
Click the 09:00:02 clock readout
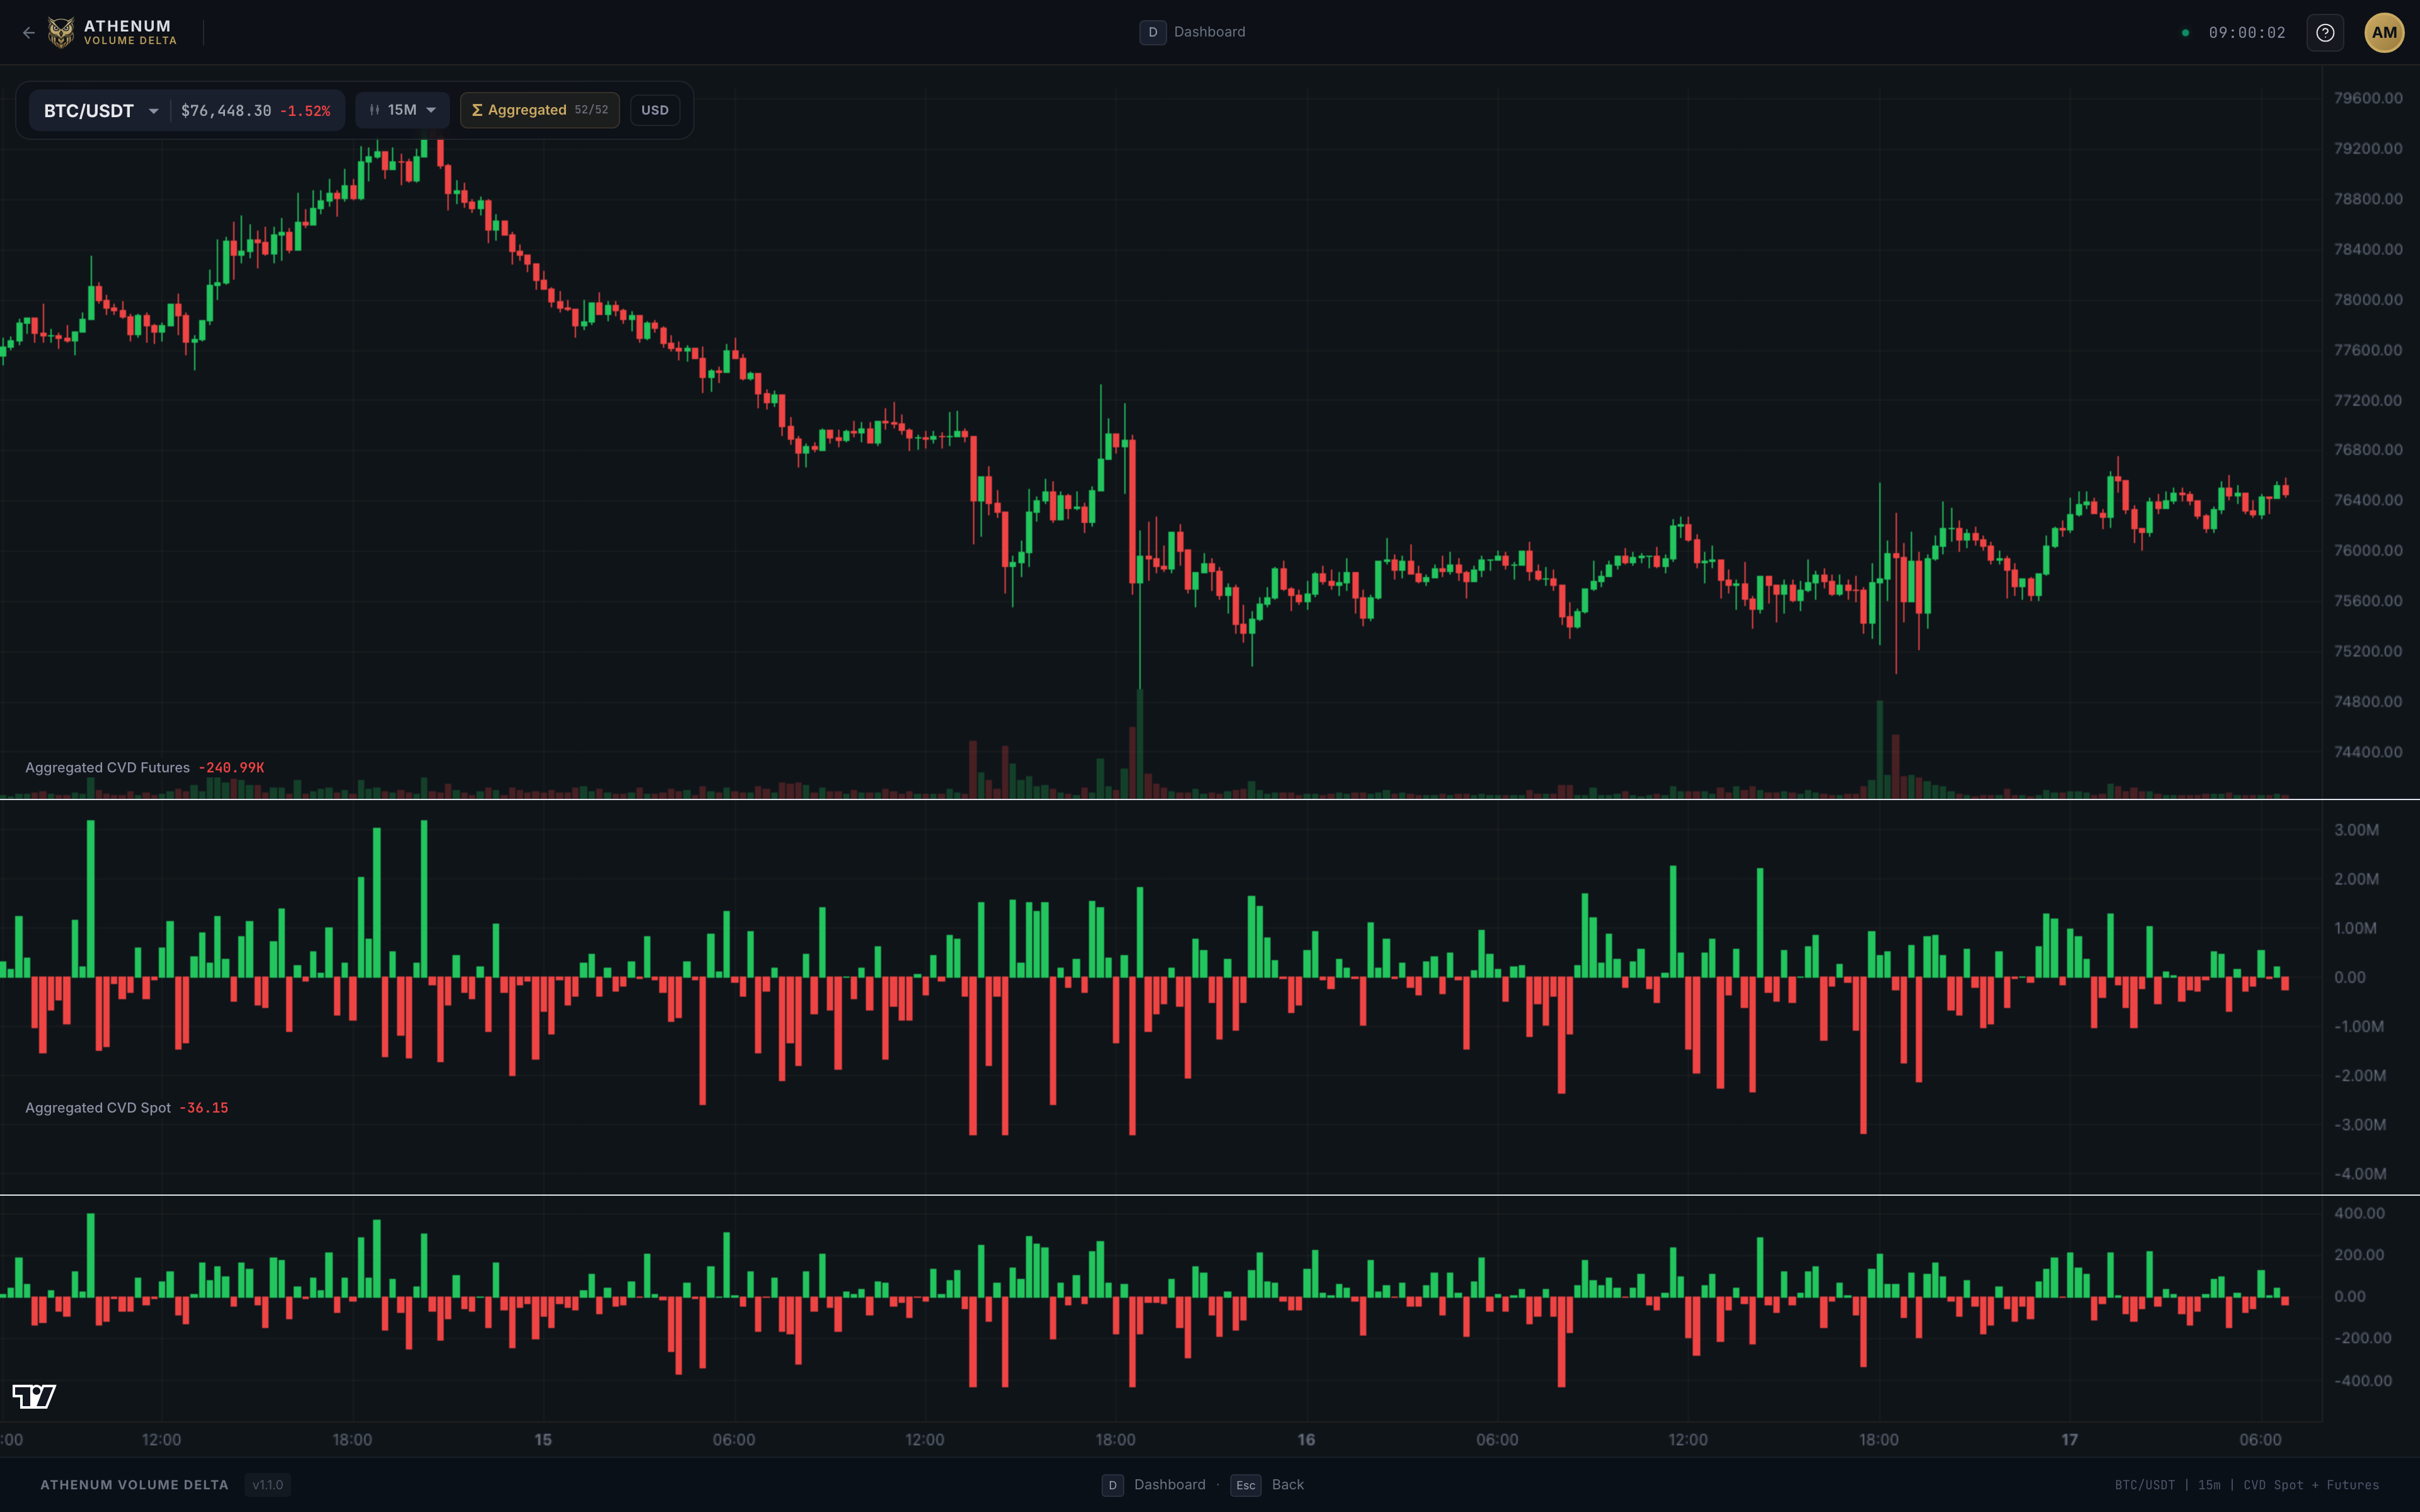pos(2247,33)
